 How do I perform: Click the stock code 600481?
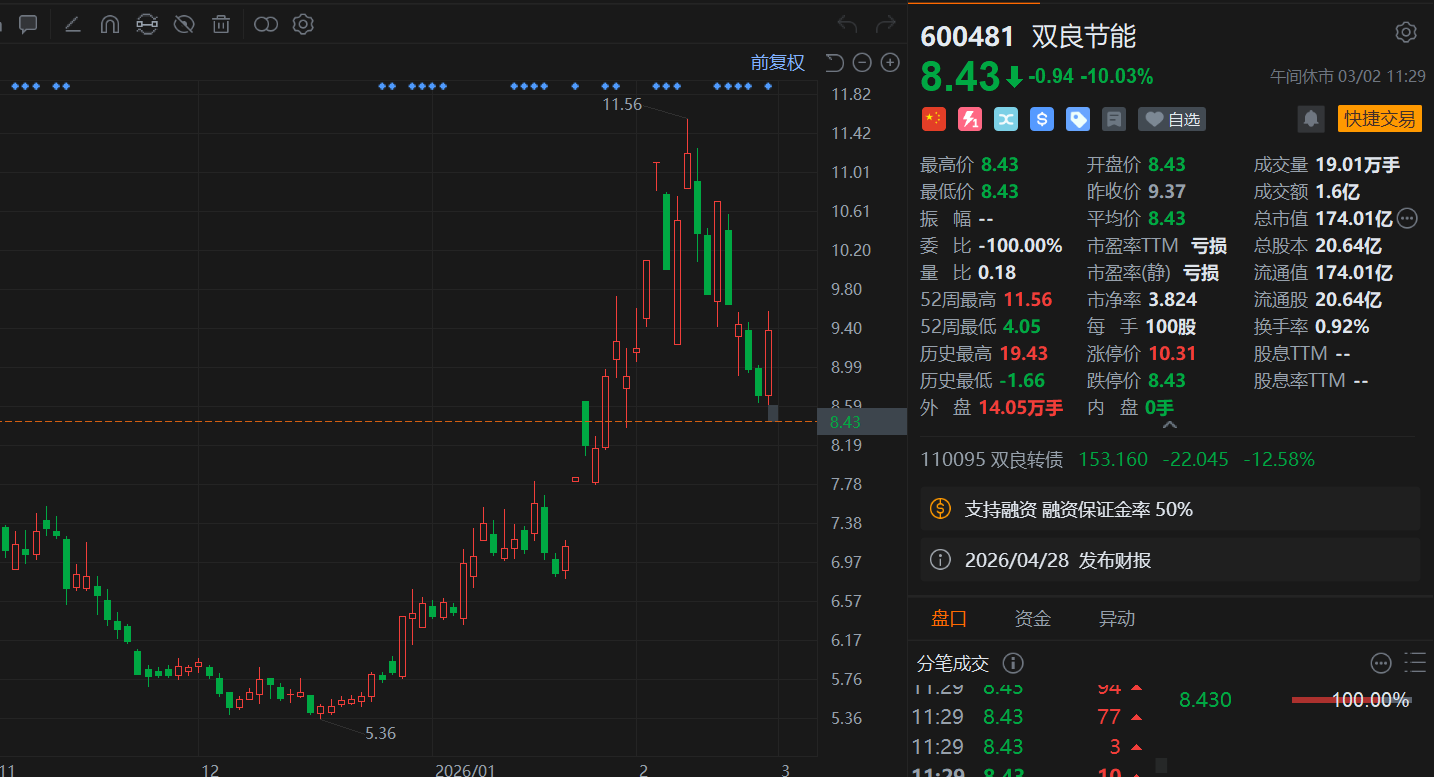968,36
